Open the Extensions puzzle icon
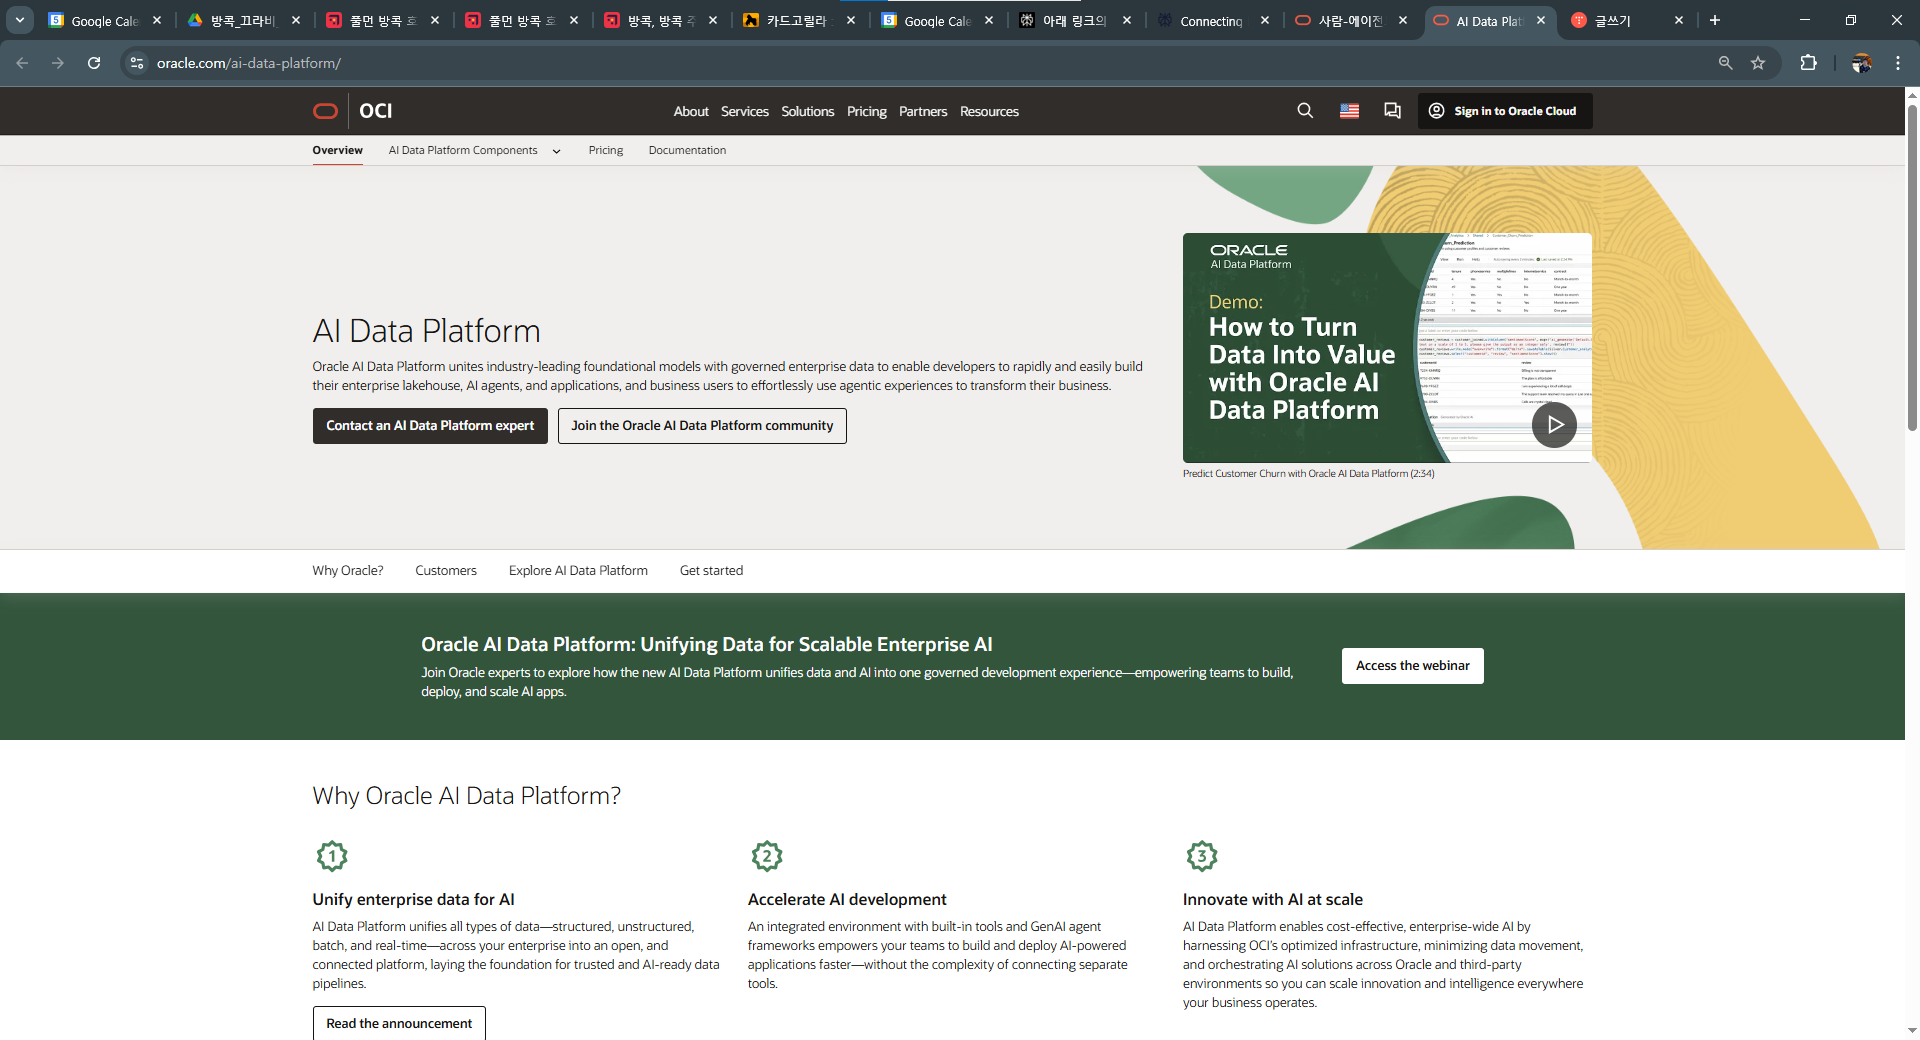This screenshot has width=1920, height=1040. (x=1808, y=63)
